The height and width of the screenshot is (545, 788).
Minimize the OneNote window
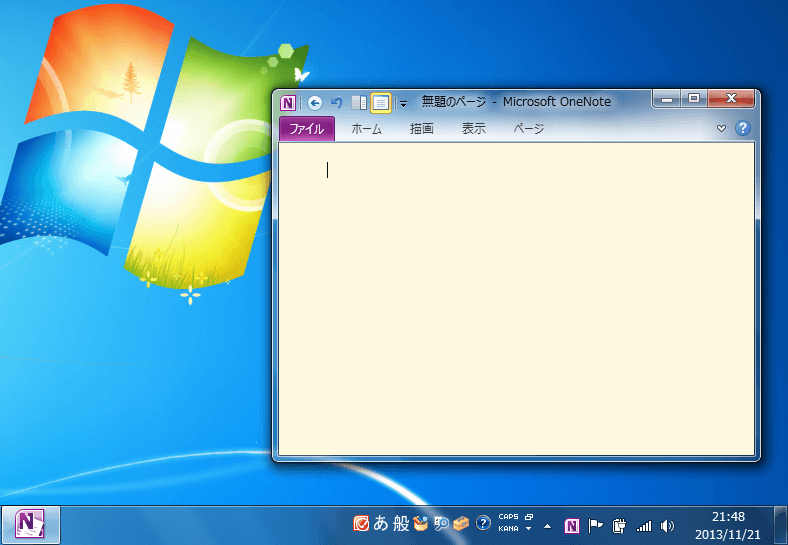tap(667, 99)
